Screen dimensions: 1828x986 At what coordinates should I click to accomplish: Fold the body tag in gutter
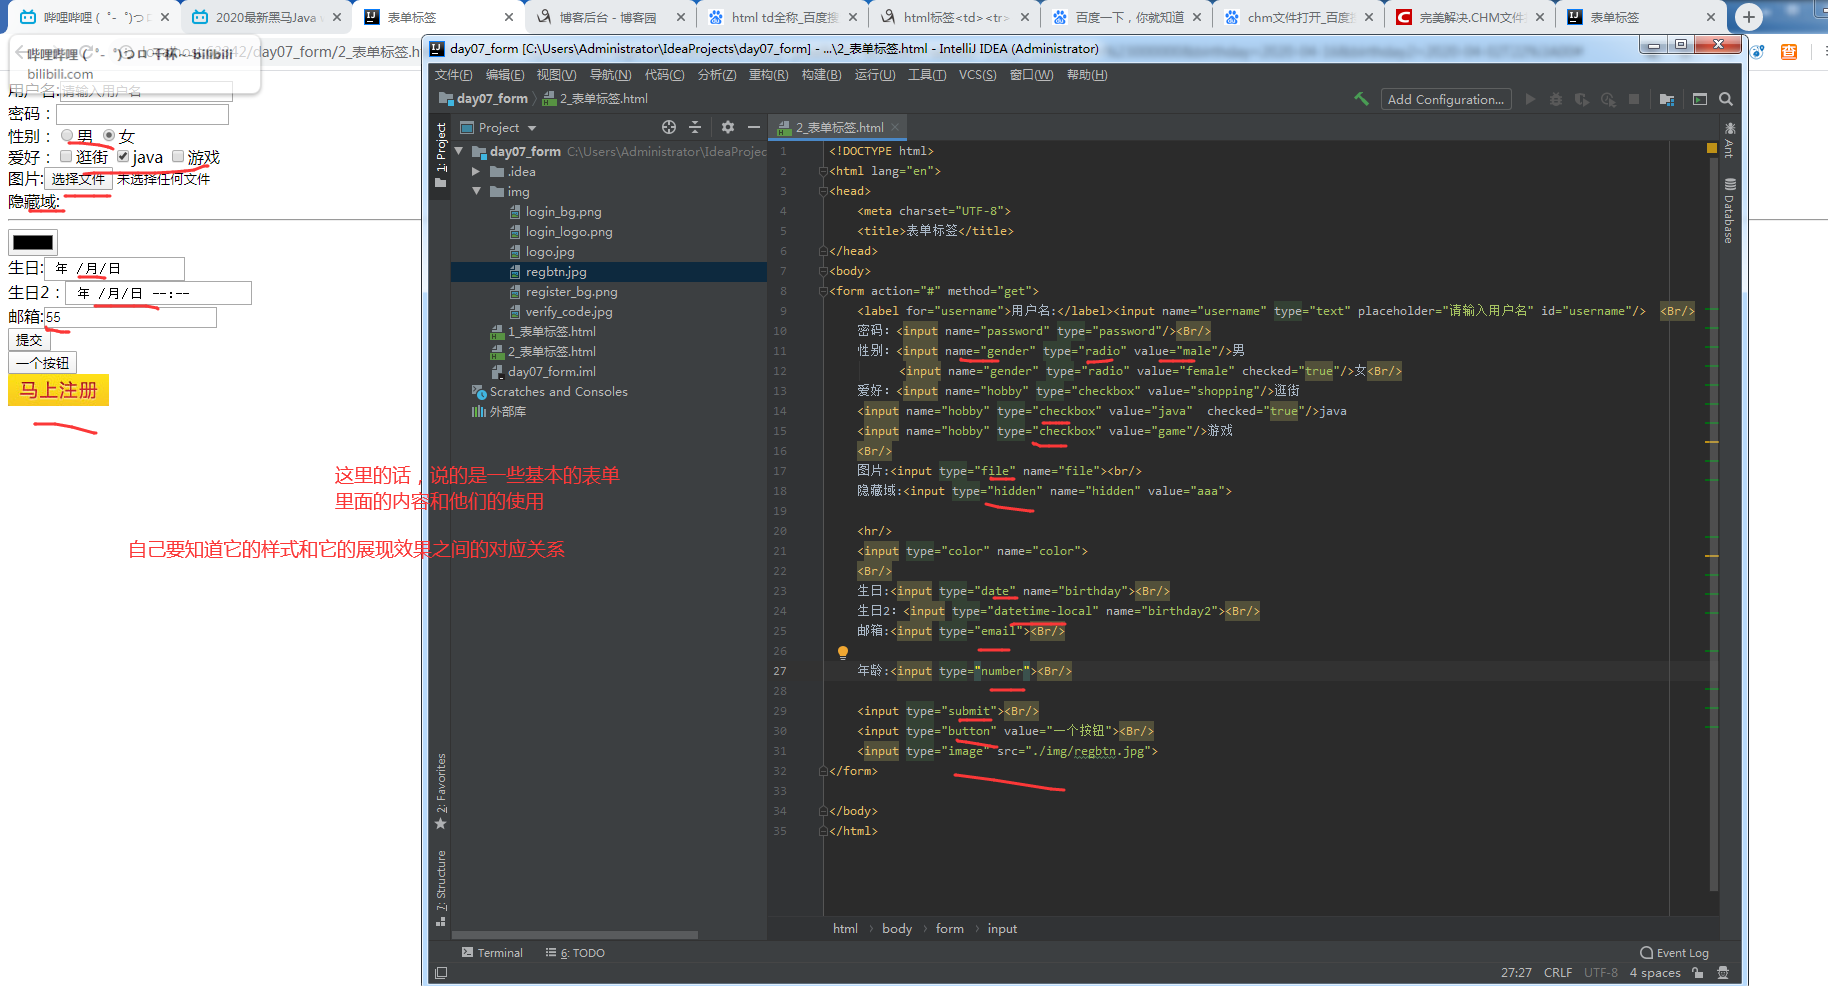823,271
